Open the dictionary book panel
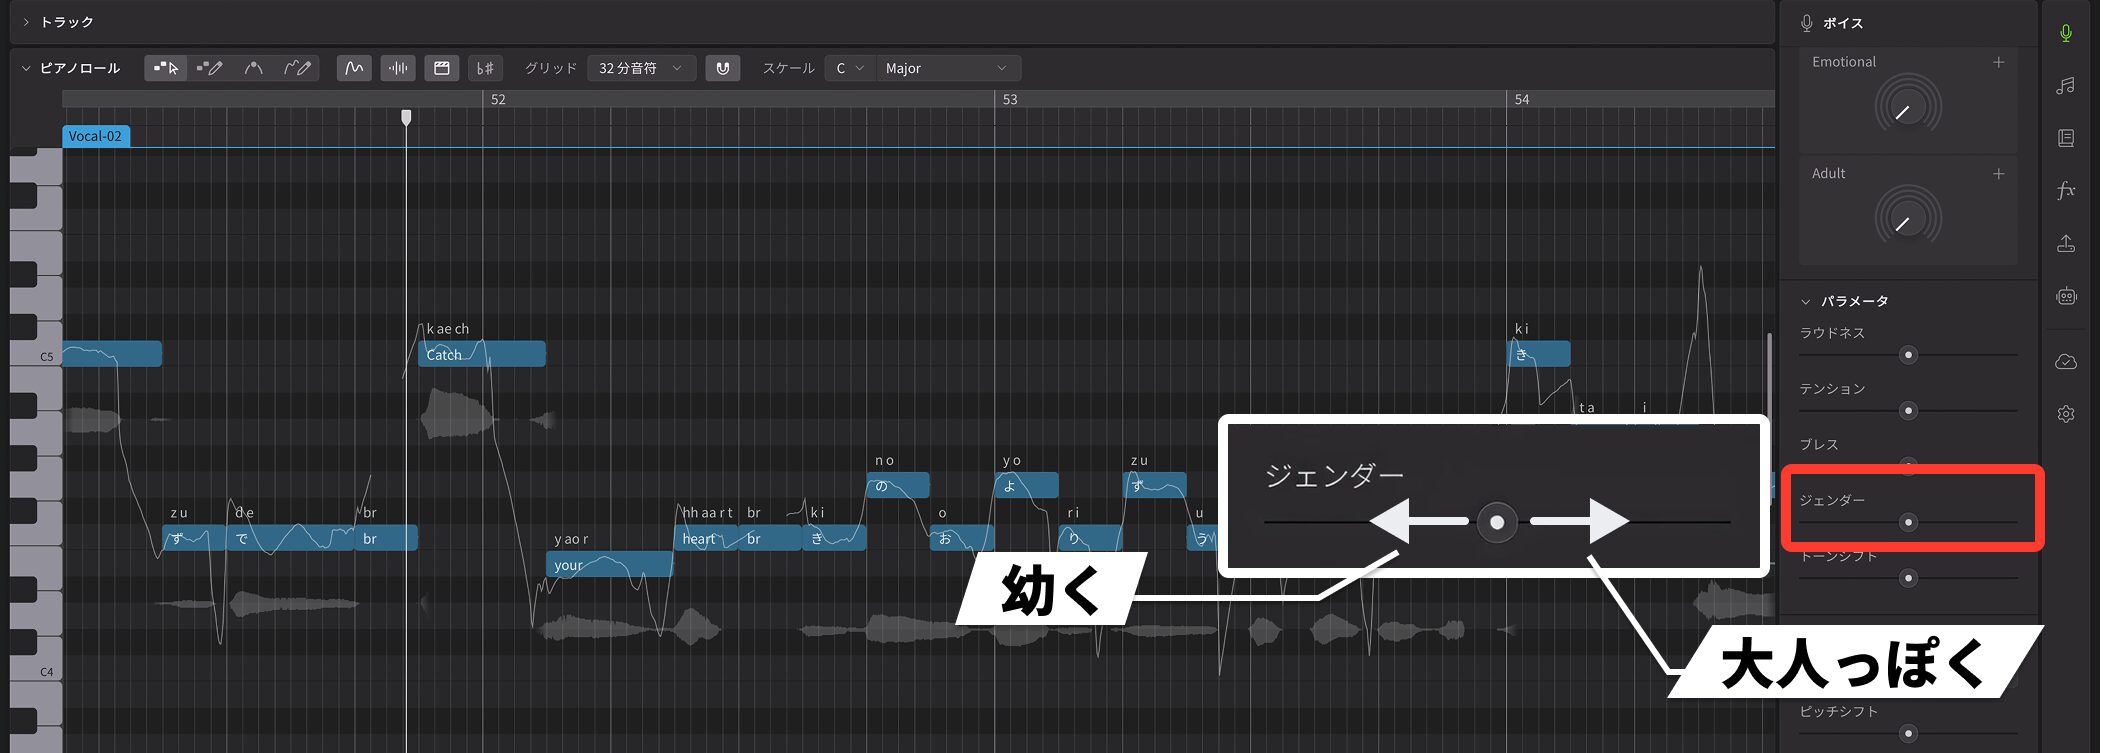Image resolution: width=2106 pixels, height=753 pixels. 2066,138
